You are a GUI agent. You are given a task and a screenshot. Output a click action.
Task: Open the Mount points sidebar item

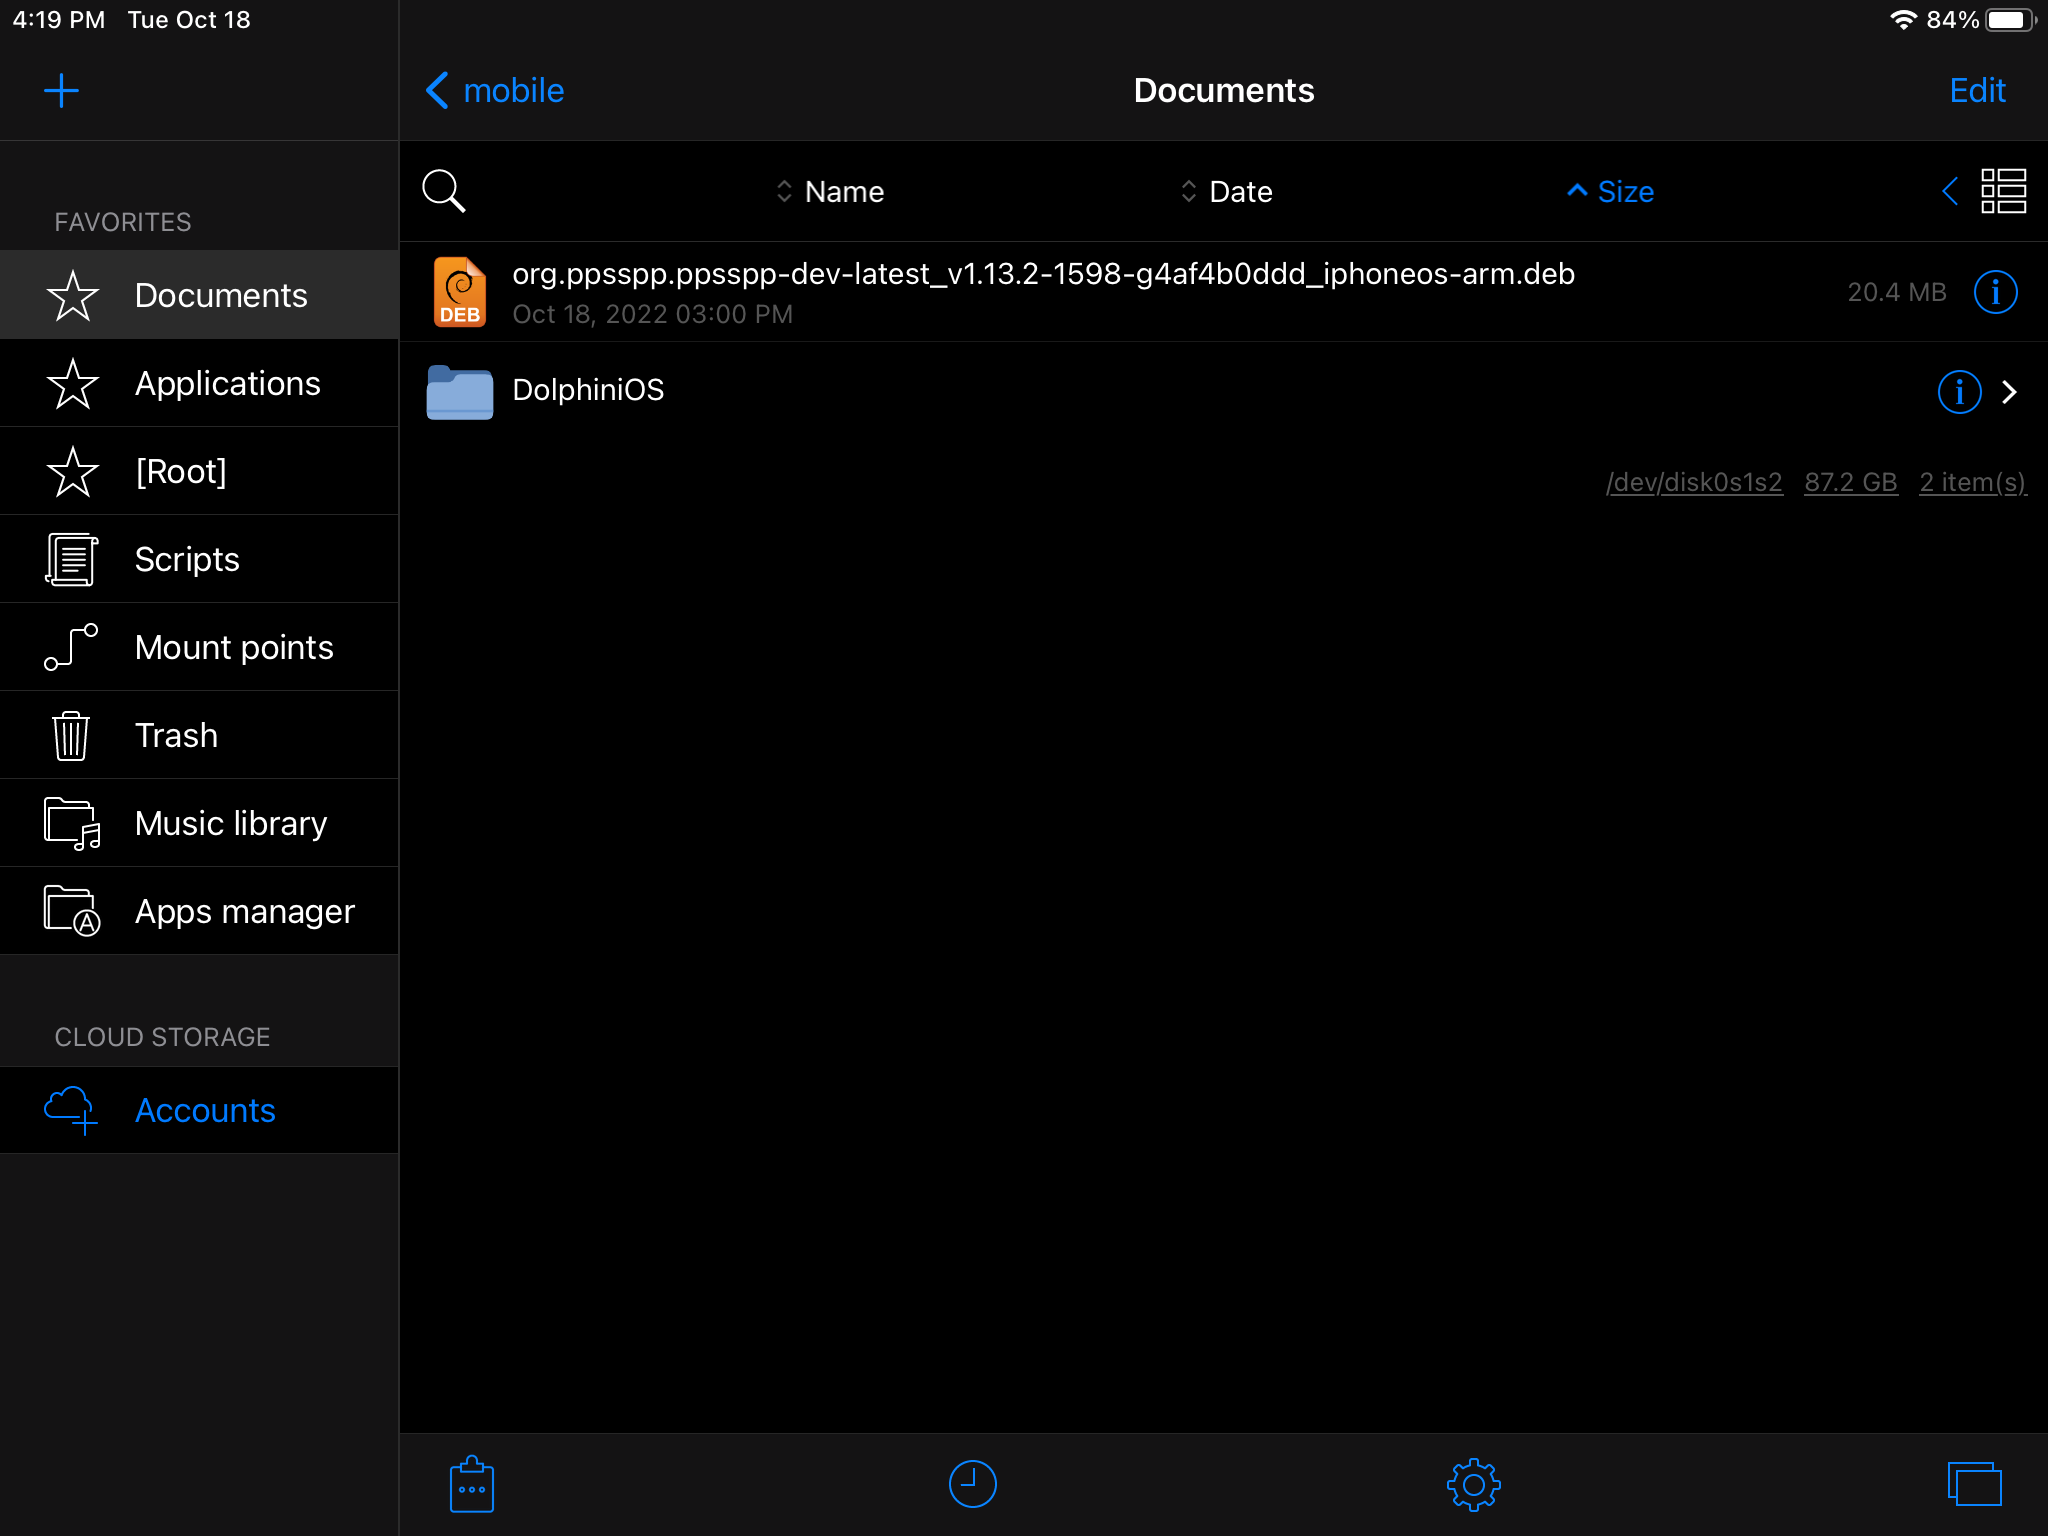(x=233, y=647)
